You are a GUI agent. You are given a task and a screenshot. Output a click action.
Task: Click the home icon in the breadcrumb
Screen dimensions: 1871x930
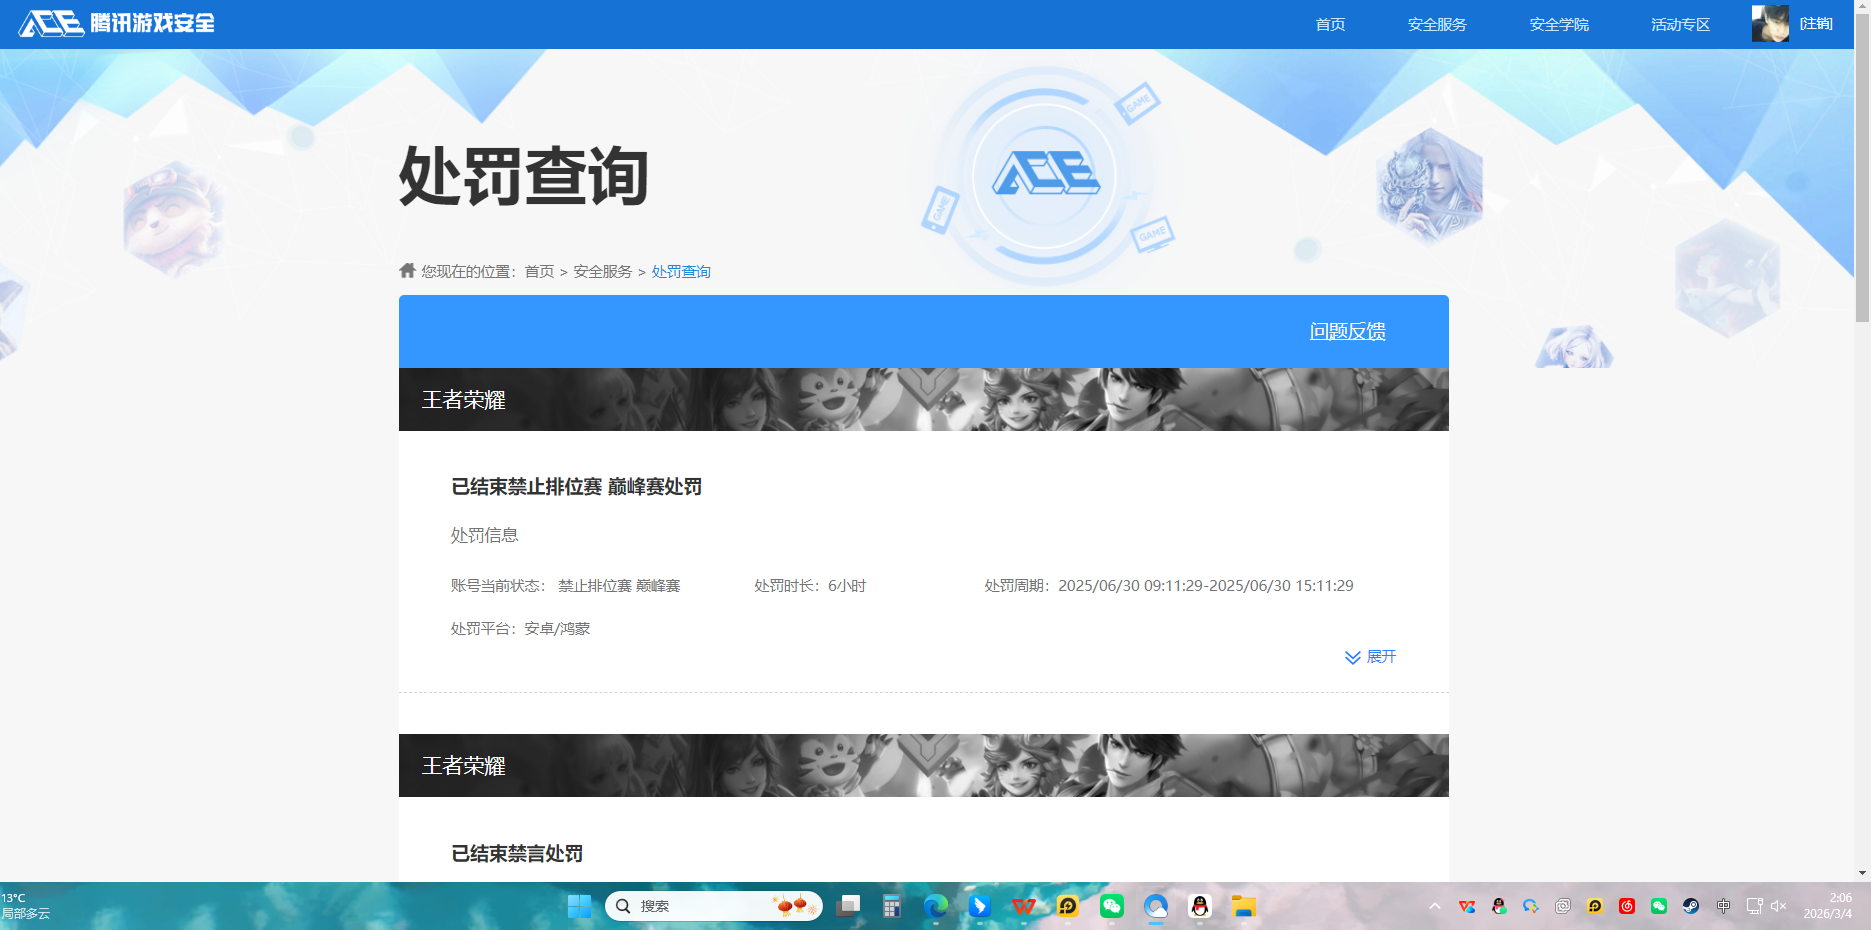pyautogui.click(x=407, y=270)
